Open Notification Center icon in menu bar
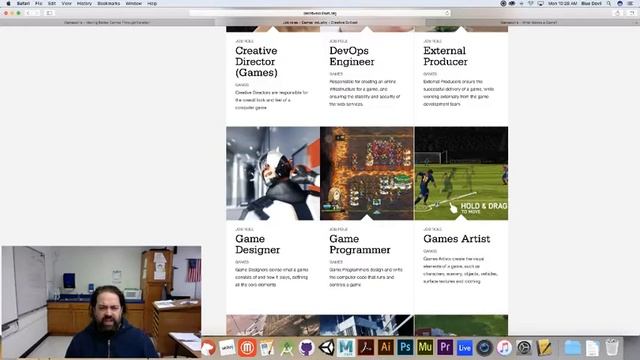640x360 pixels. pos(630,3)
